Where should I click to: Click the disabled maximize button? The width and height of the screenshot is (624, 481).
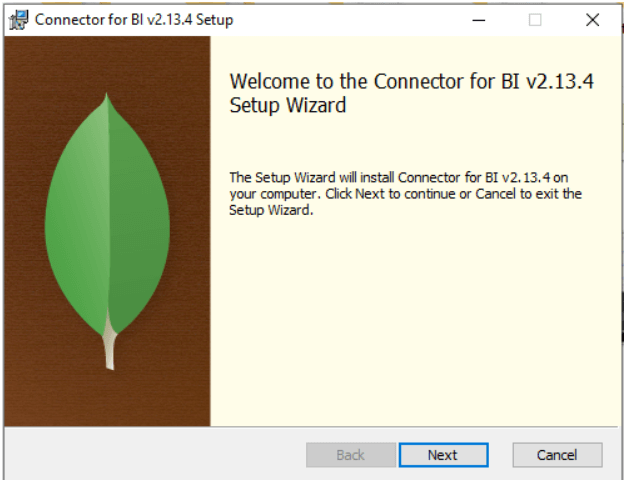(535, 20)
